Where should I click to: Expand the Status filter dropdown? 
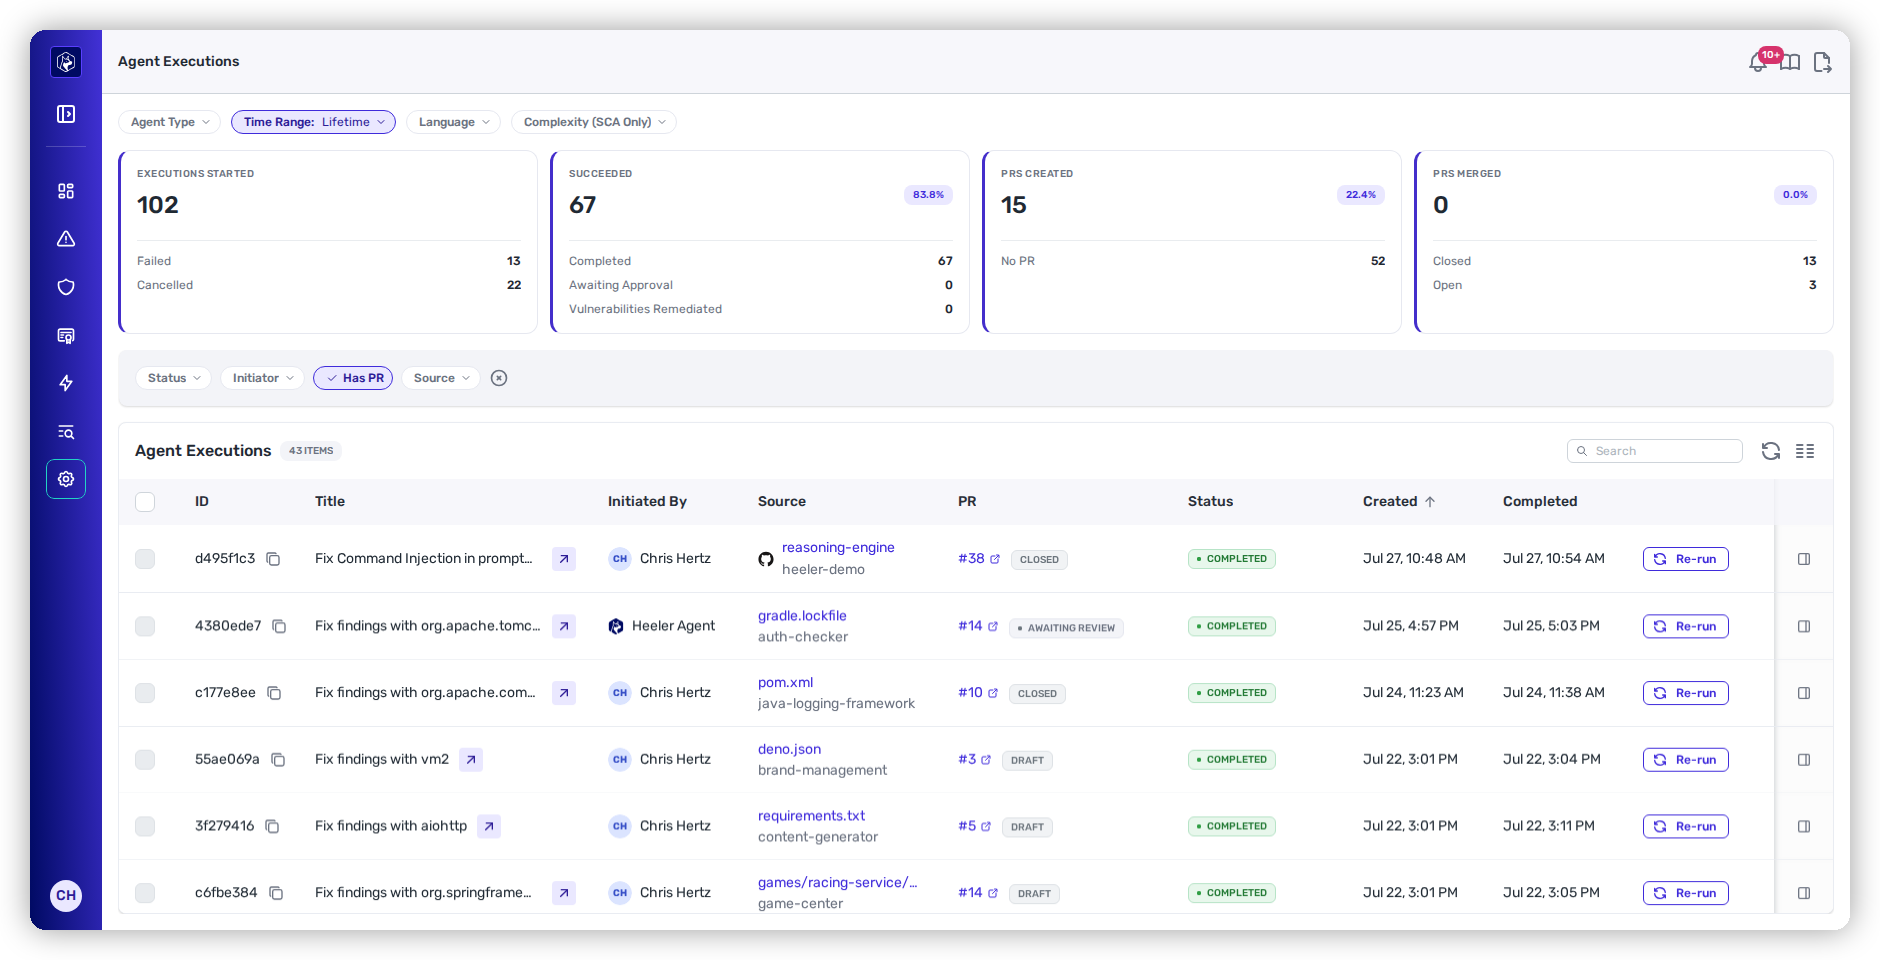tap(173, 378)
